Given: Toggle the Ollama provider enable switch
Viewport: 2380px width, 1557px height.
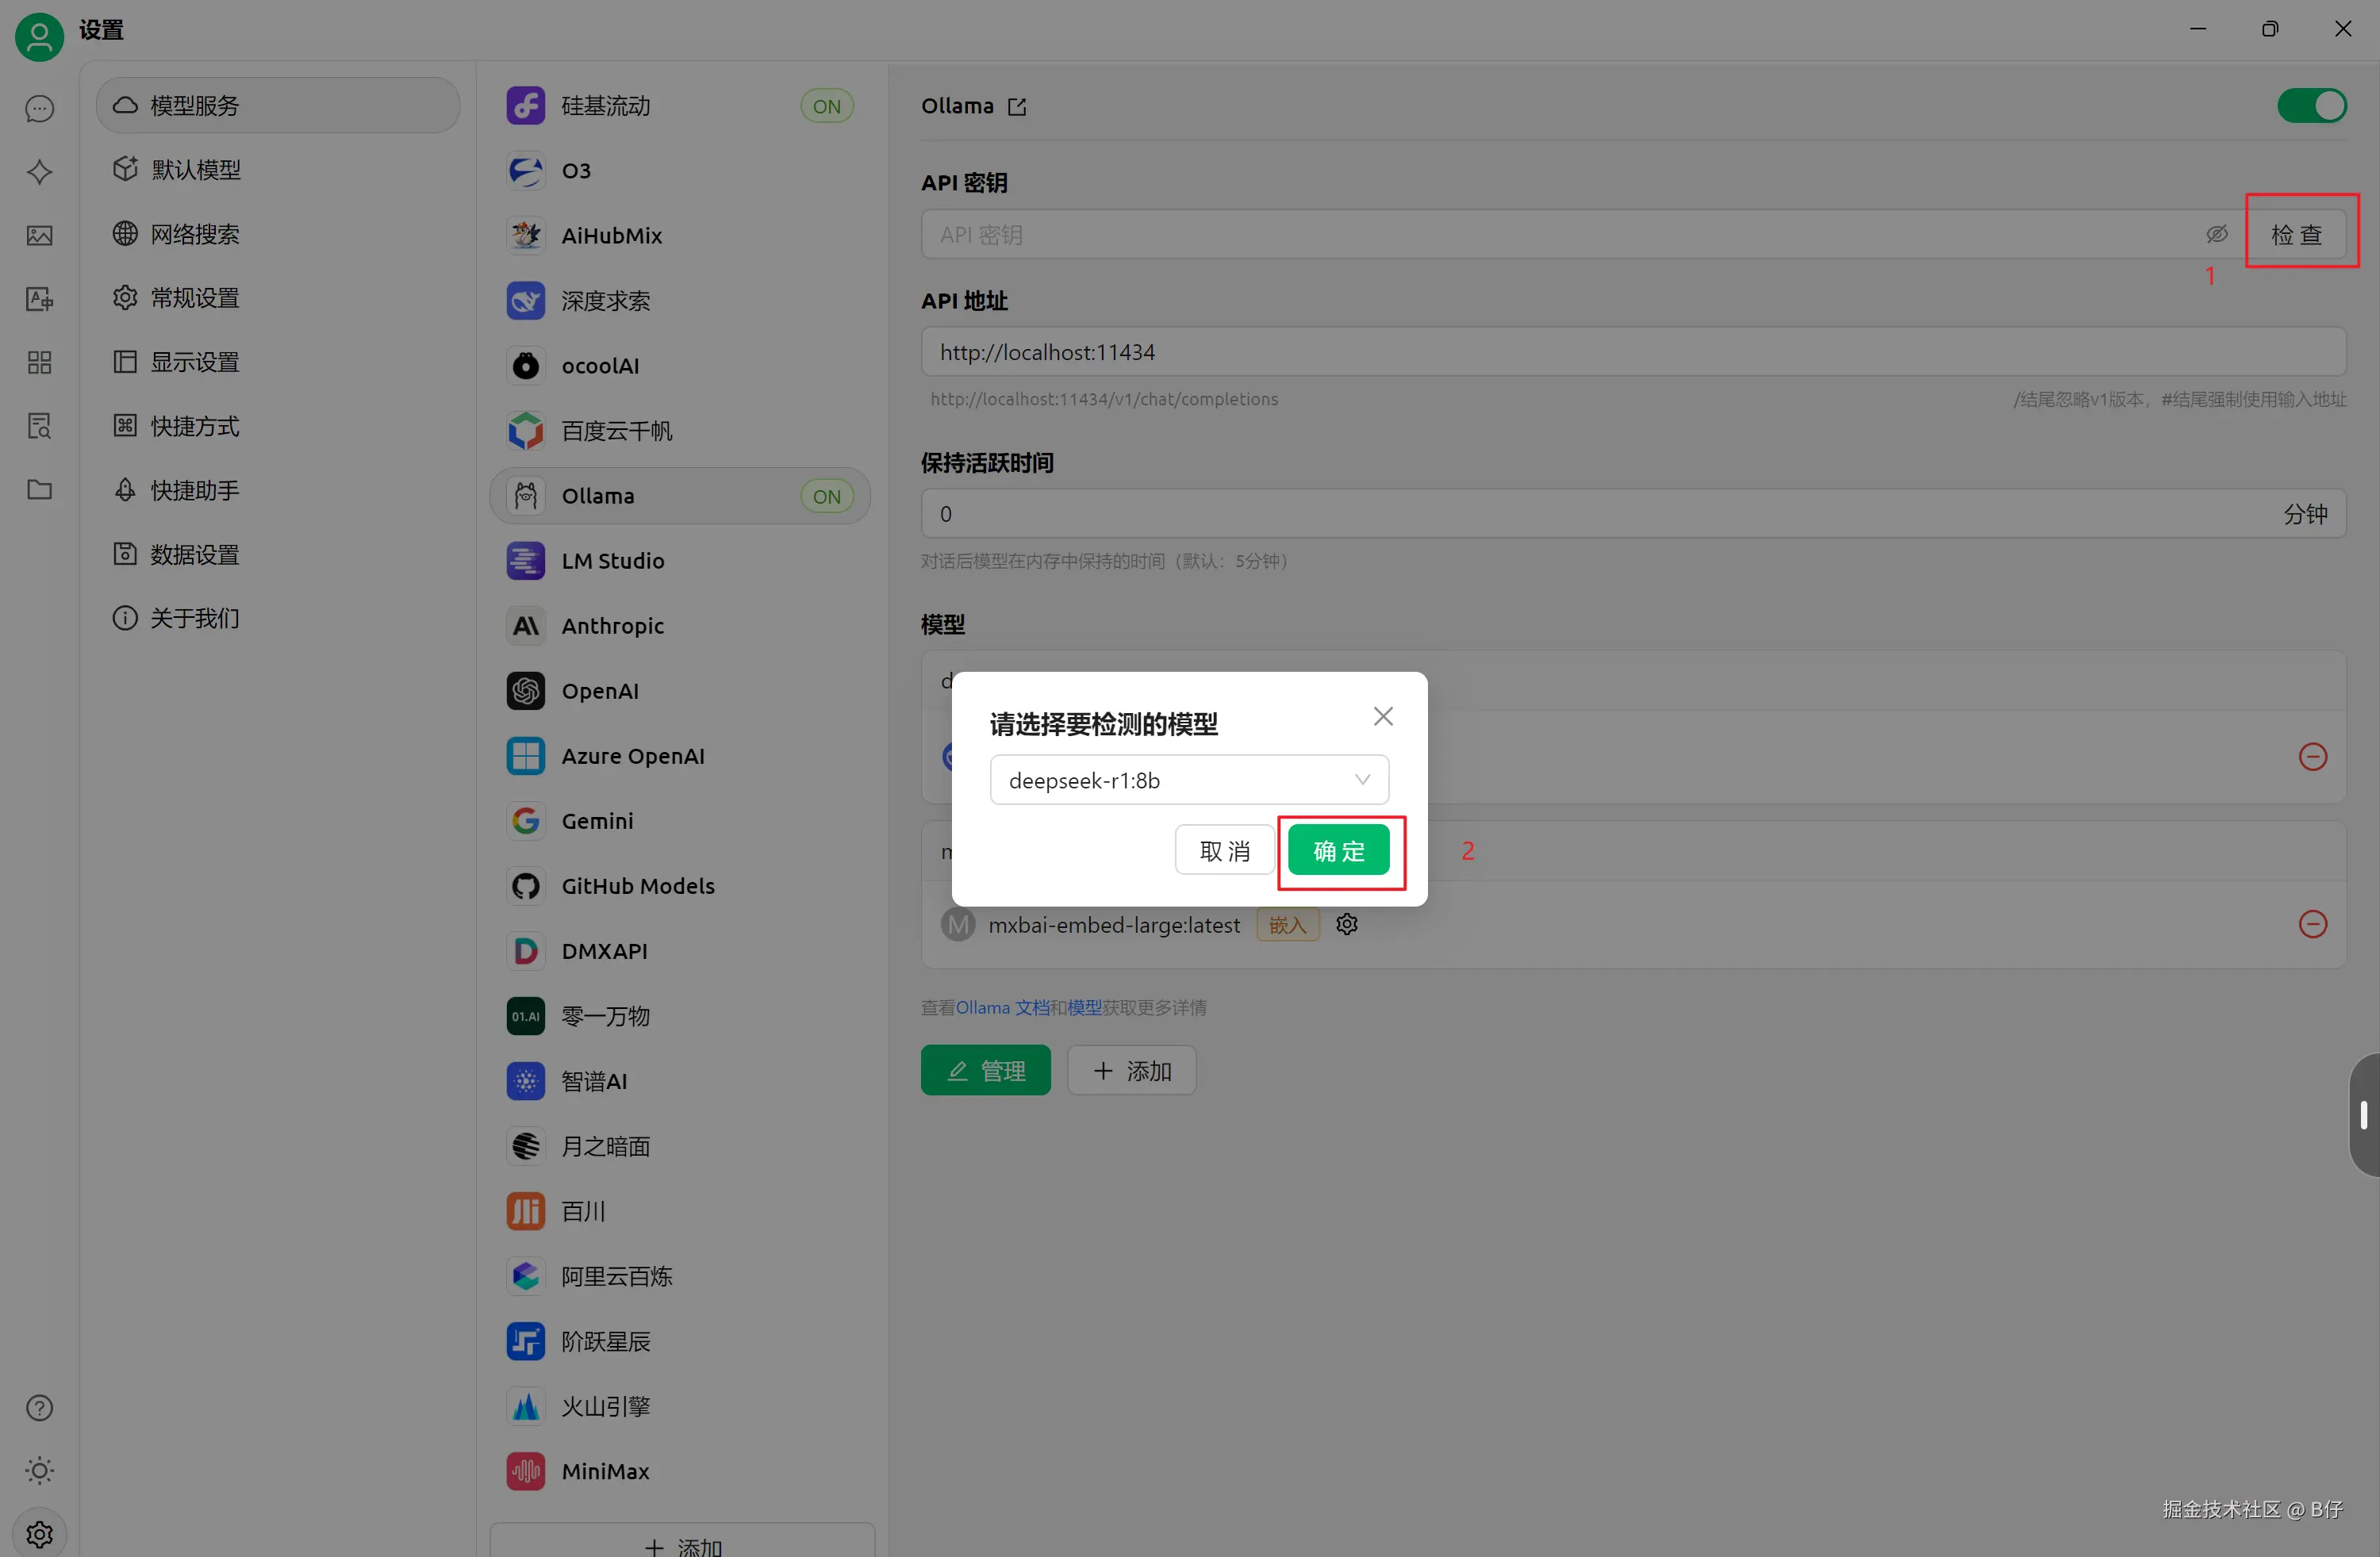Looking at the screenshot, I should pyautogui.click(x=2311, y=106).
